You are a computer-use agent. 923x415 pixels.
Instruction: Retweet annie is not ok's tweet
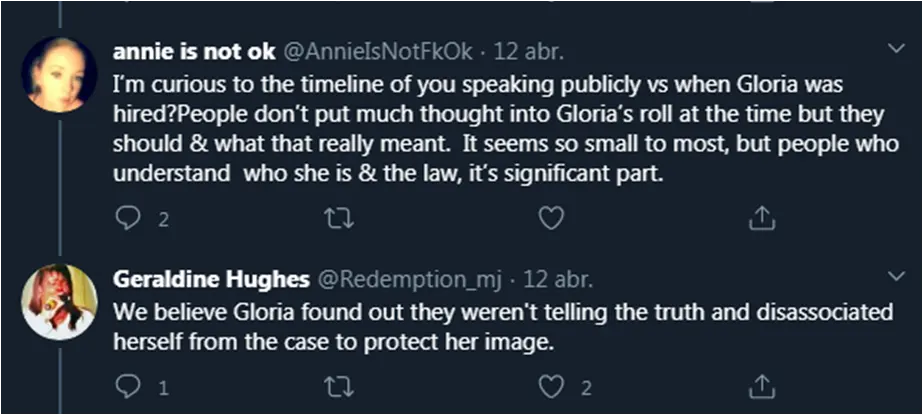coord(337,217)
